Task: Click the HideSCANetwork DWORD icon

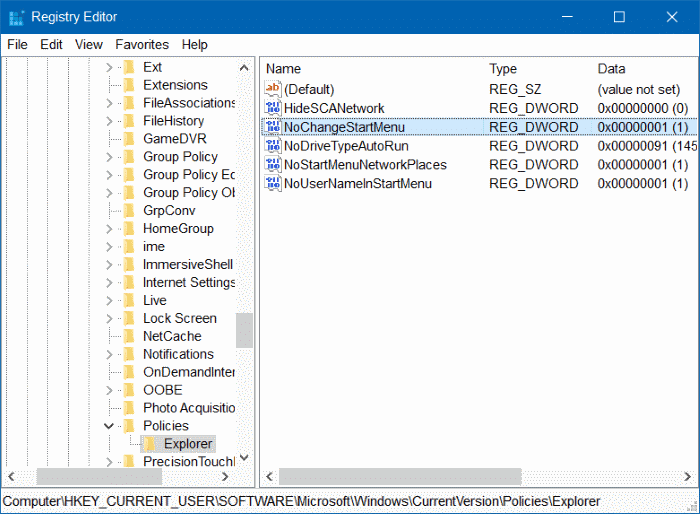Action: 273,108
